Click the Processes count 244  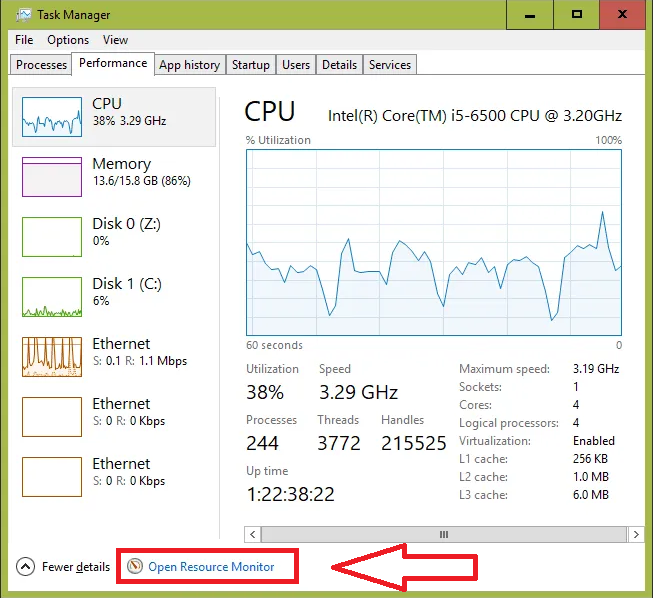click(x=262, y=443)
